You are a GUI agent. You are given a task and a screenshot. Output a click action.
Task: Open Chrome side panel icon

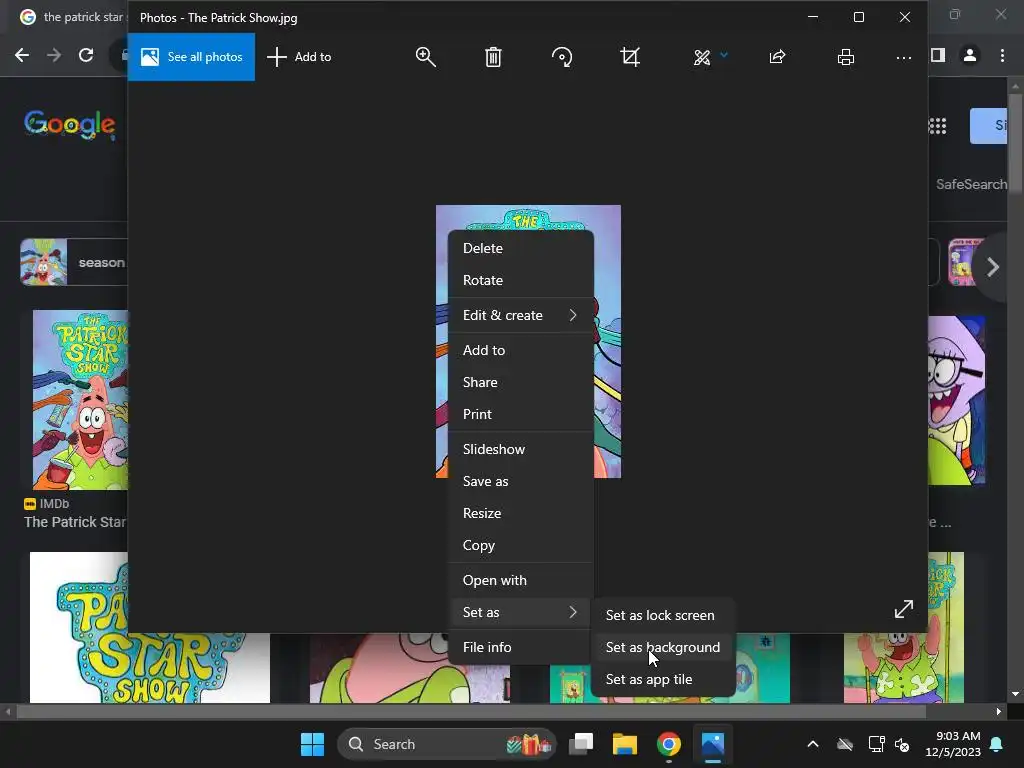click(938, 56)
